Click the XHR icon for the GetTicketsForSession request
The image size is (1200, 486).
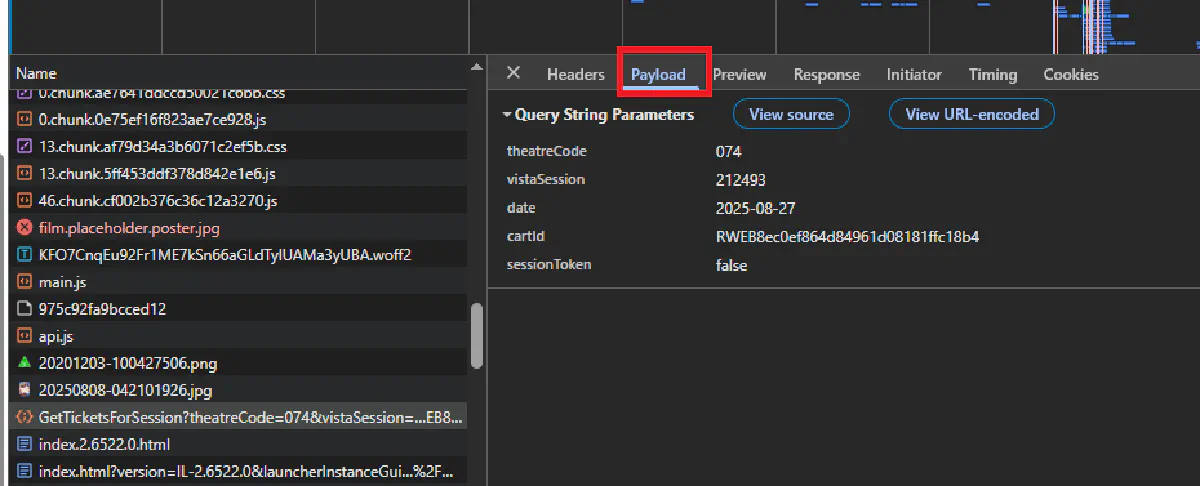click(25, 417)
